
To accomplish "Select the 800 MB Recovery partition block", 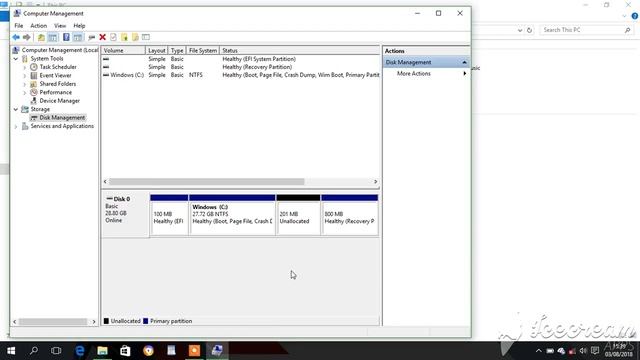I will point(349,215).
